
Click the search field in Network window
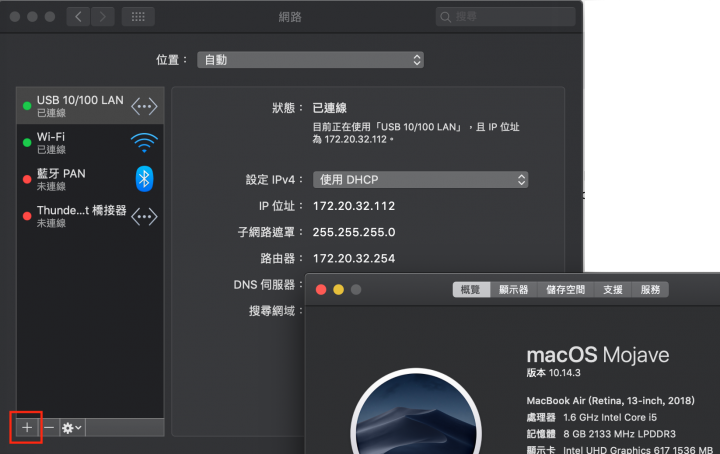tap(505, 17)
